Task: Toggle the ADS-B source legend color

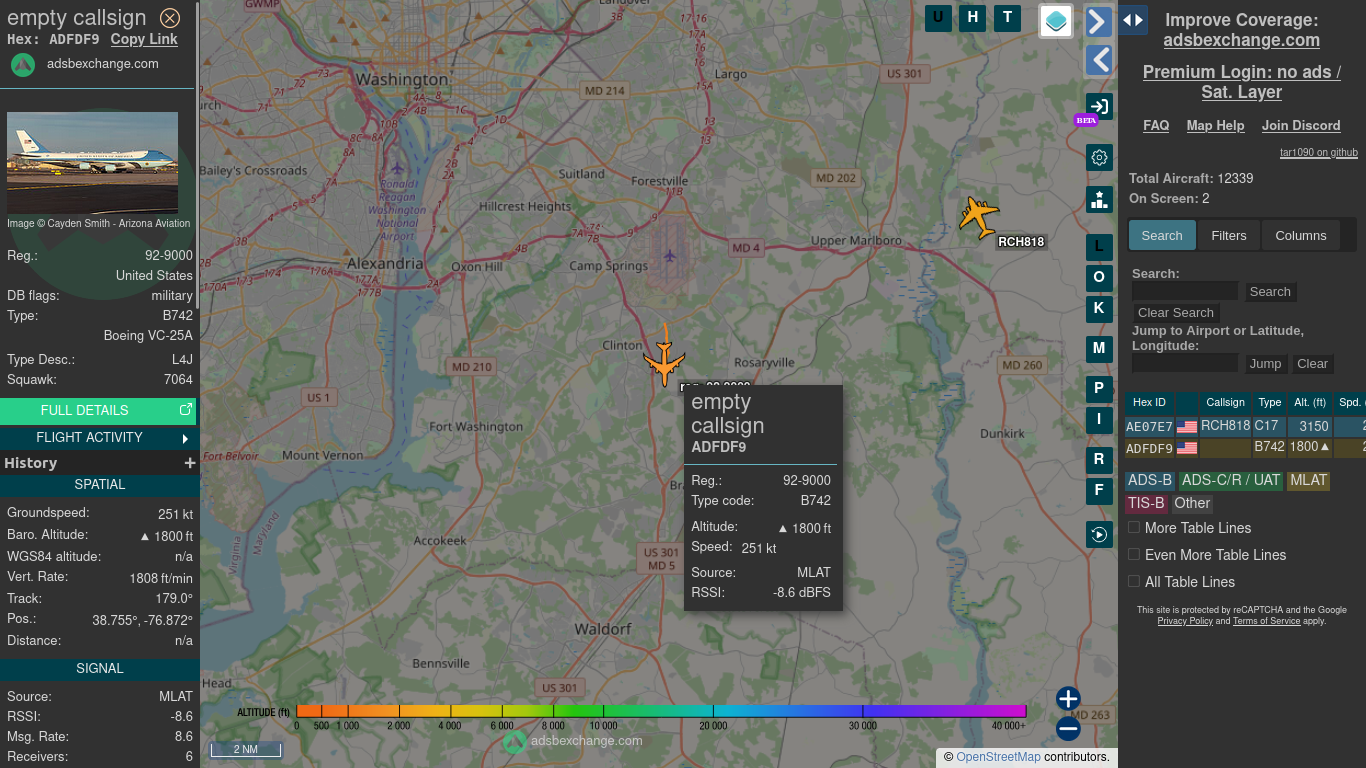Action: pyautogui.click(x=1150, y=480)
